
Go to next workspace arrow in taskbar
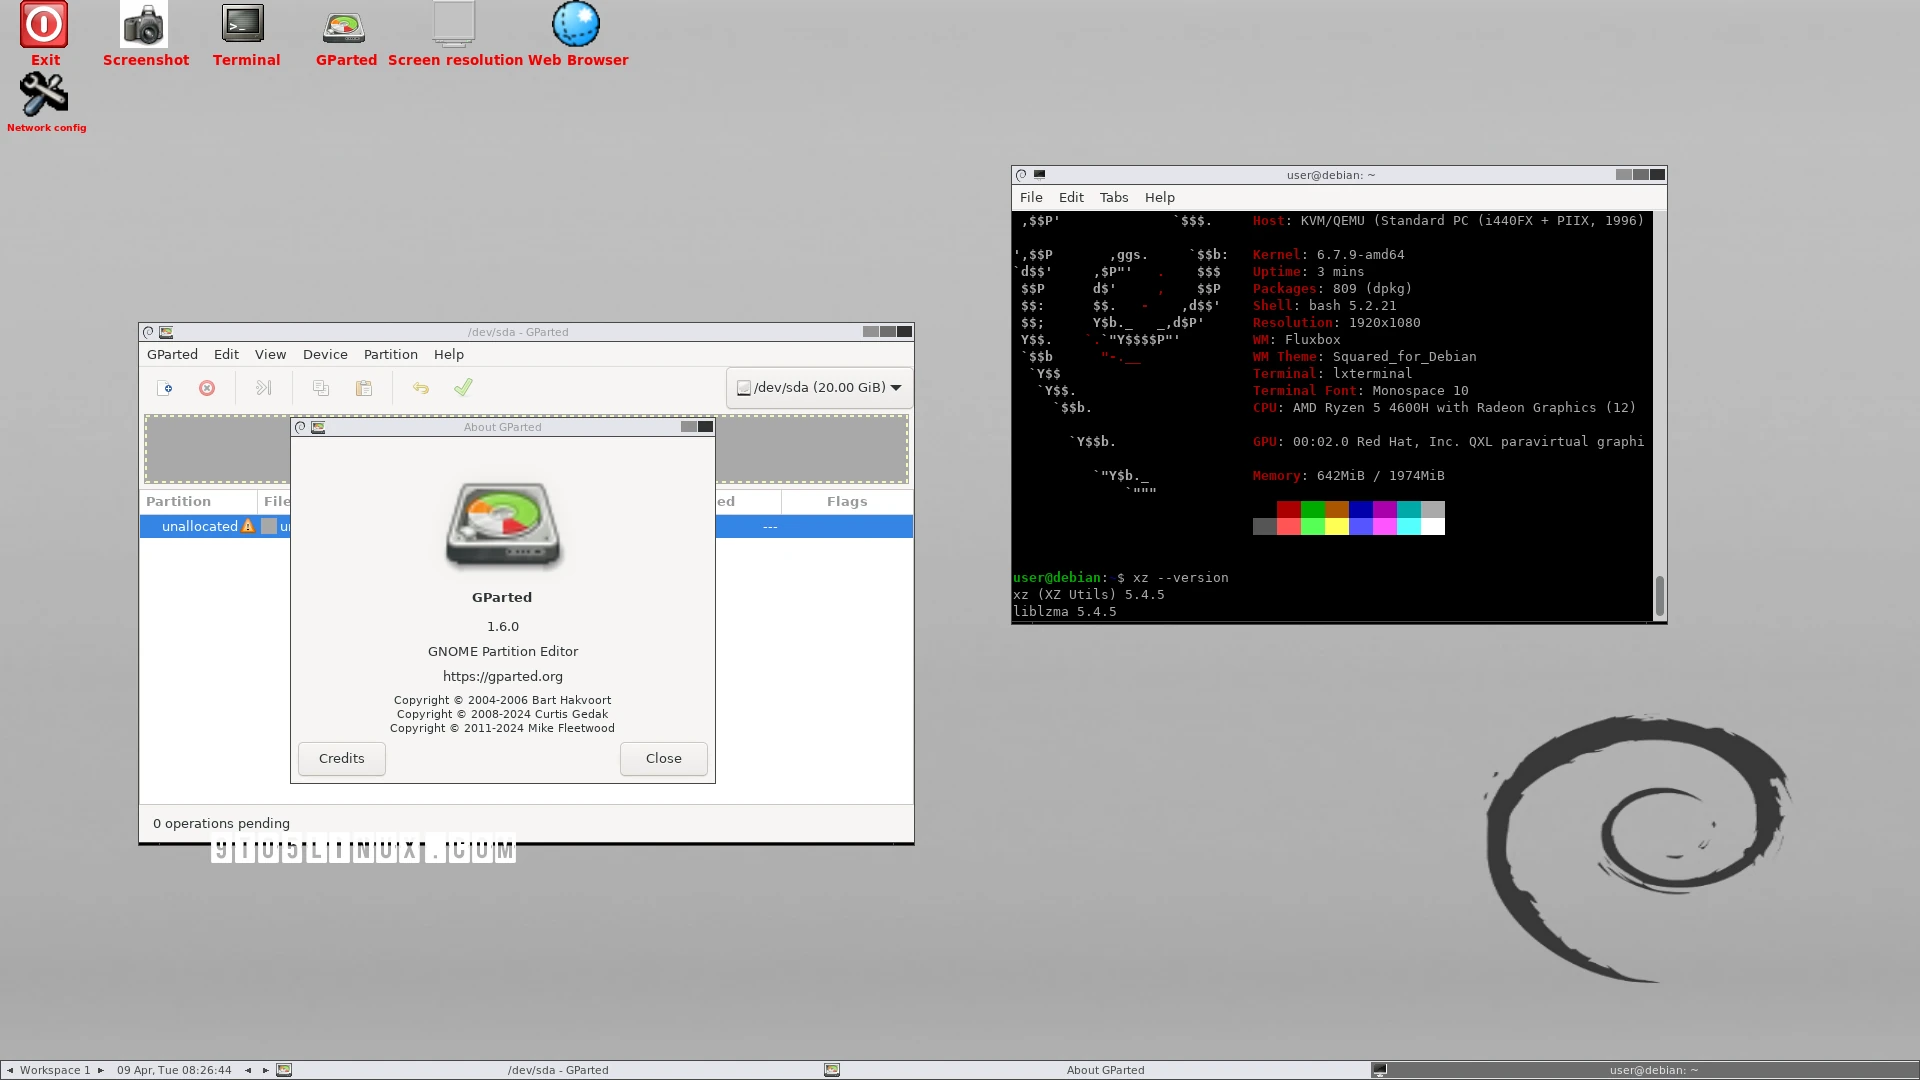click(100, 1070)
